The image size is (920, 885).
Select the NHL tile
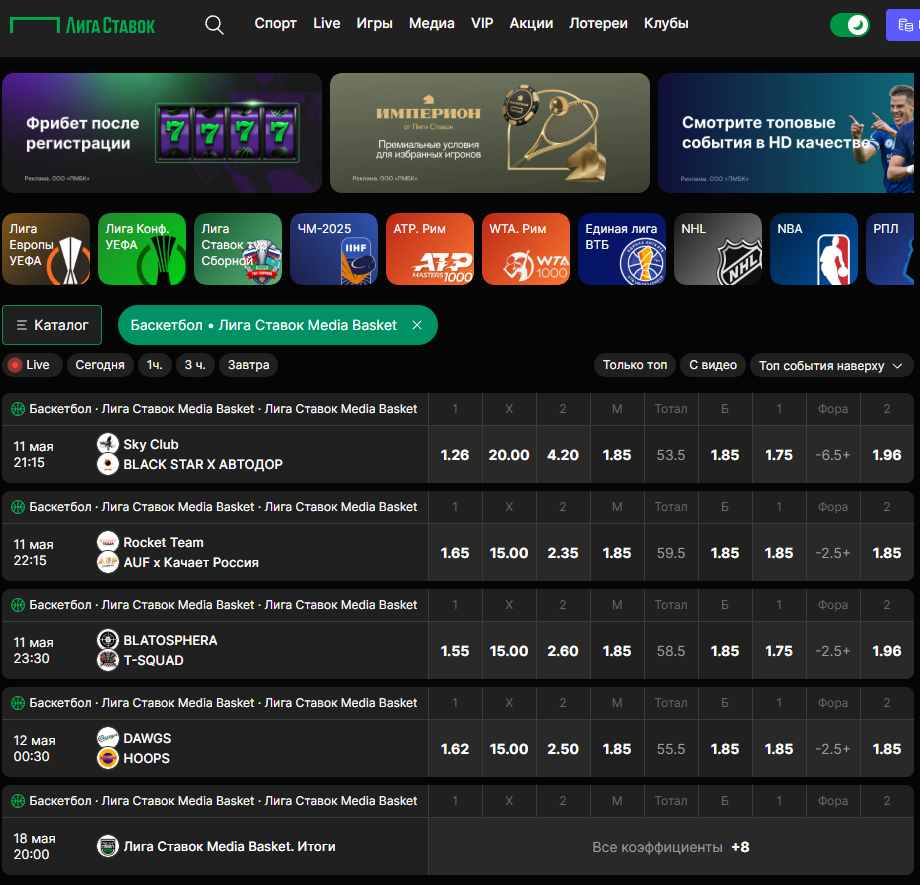pos(718,249)
